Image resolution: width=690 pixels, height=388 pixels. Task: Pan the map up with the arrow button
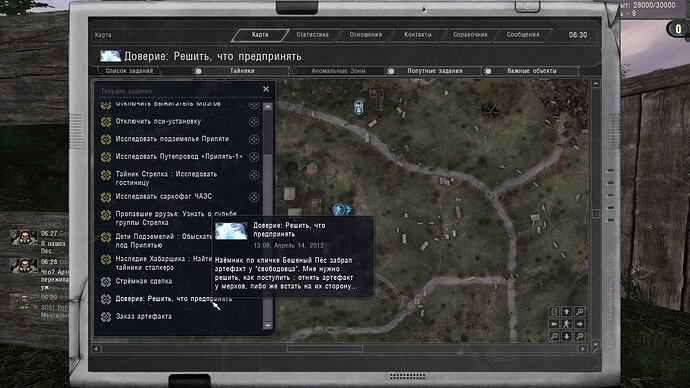567,311
